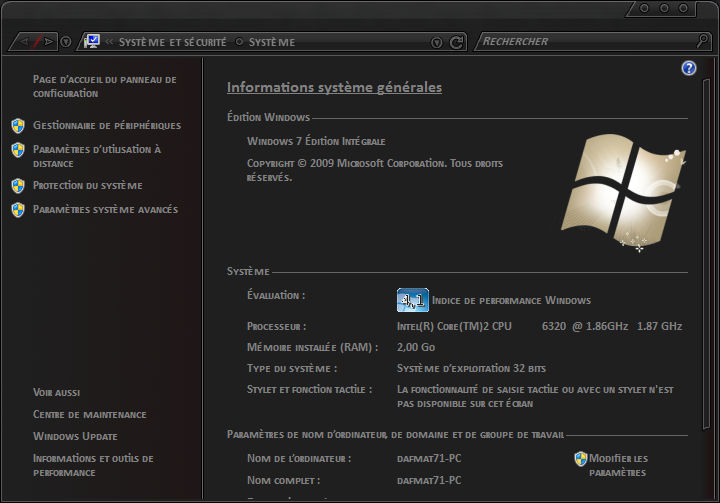Expand the breadcrumb chevron before Système et sécurité
The width and height of the screenshot is (720, 503).
coord(109,42)
